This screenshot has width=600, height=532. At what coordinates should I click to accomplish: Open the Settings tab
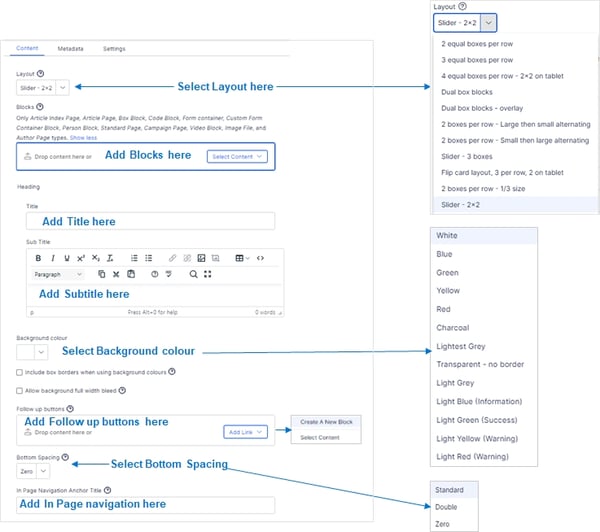click(x=114, y=48)
